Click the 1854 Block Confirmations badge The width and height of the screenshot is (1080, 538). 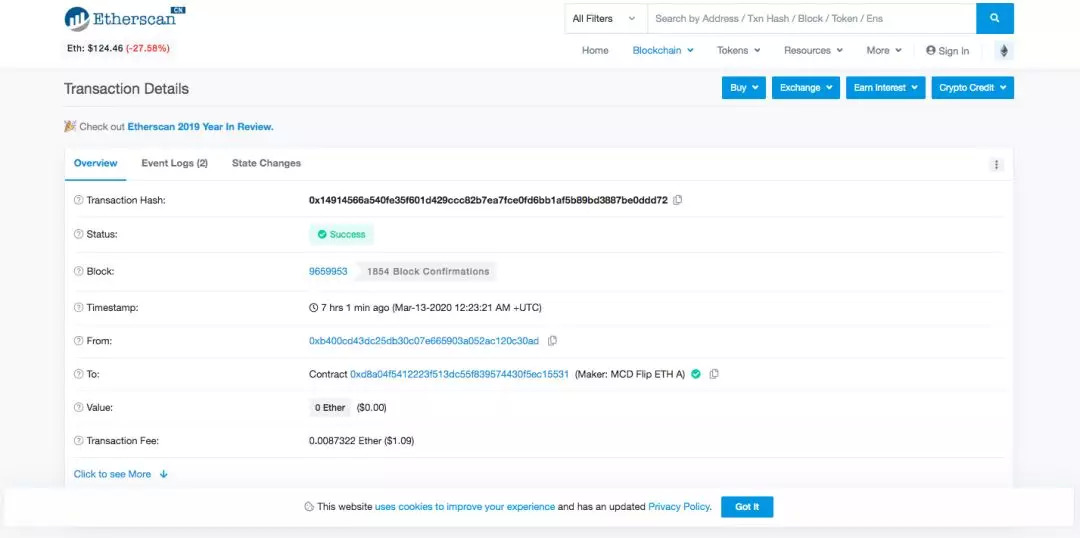click(x=428, y=271)
